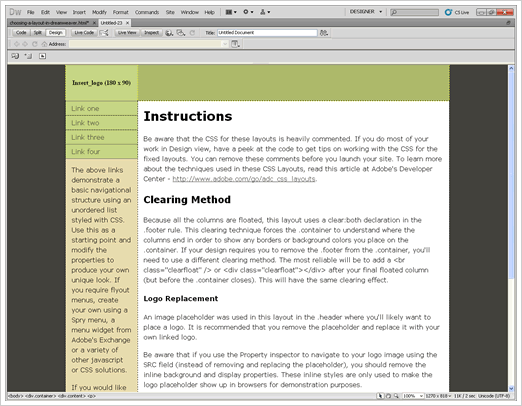Select the Hand tool in status bar

[x=388, y=396]
